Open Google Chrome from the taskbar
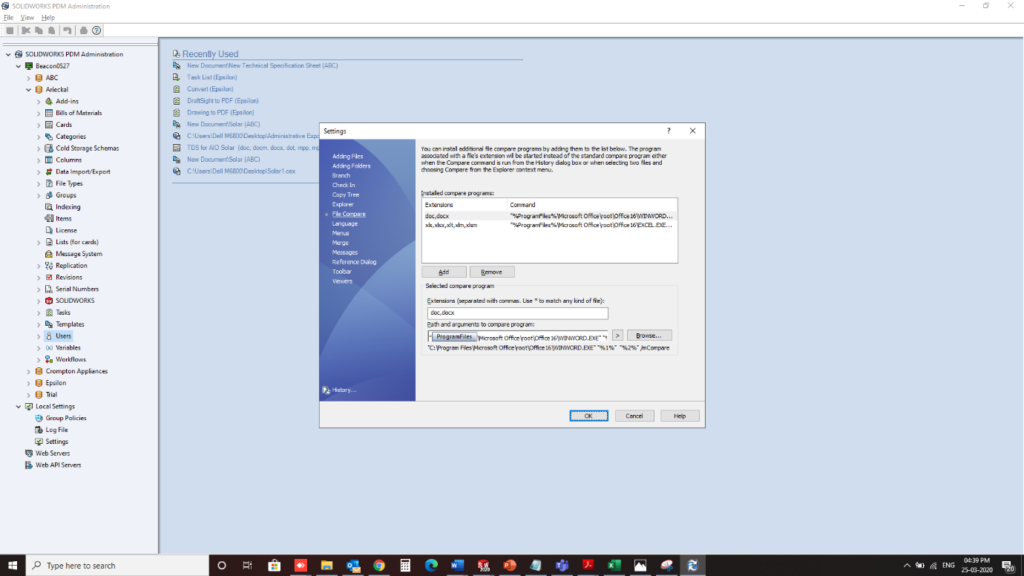 point(379,566)
